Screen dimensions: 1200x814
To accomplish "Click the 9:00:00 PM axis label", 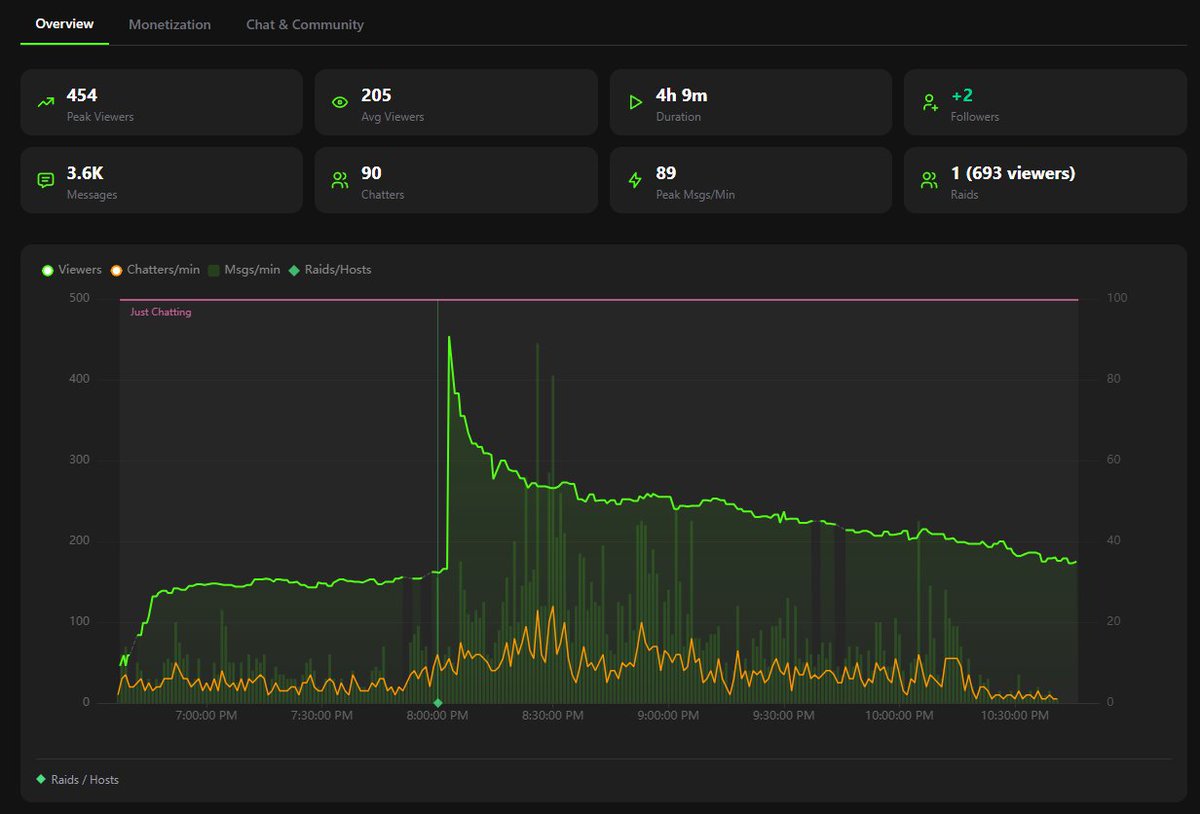I will 667,716.
